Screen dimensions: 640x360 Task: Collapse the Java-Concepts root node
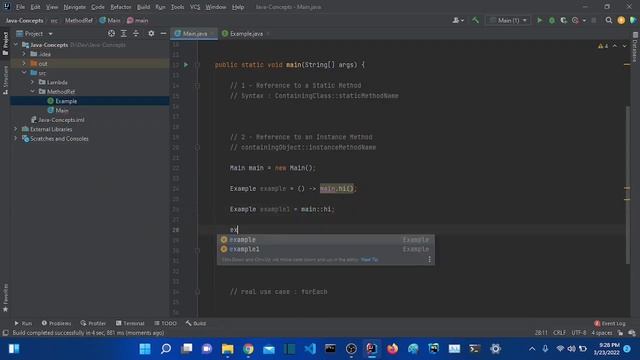(16, 44)
